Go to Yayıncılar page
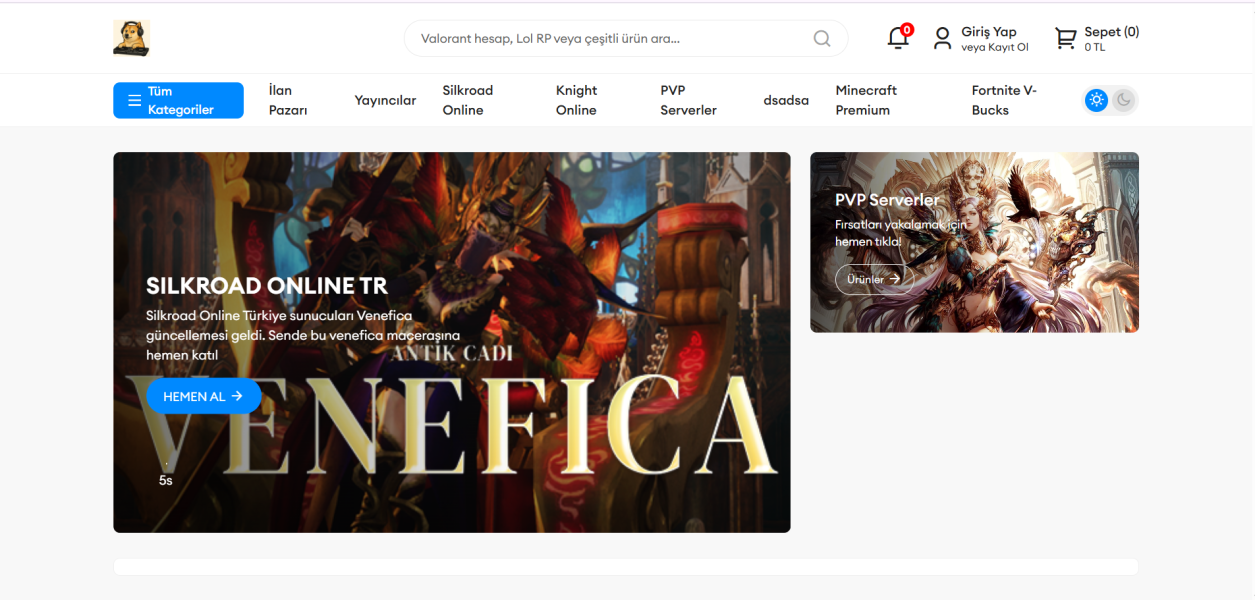The image size is (1255, 600). (x=385, y=100)
